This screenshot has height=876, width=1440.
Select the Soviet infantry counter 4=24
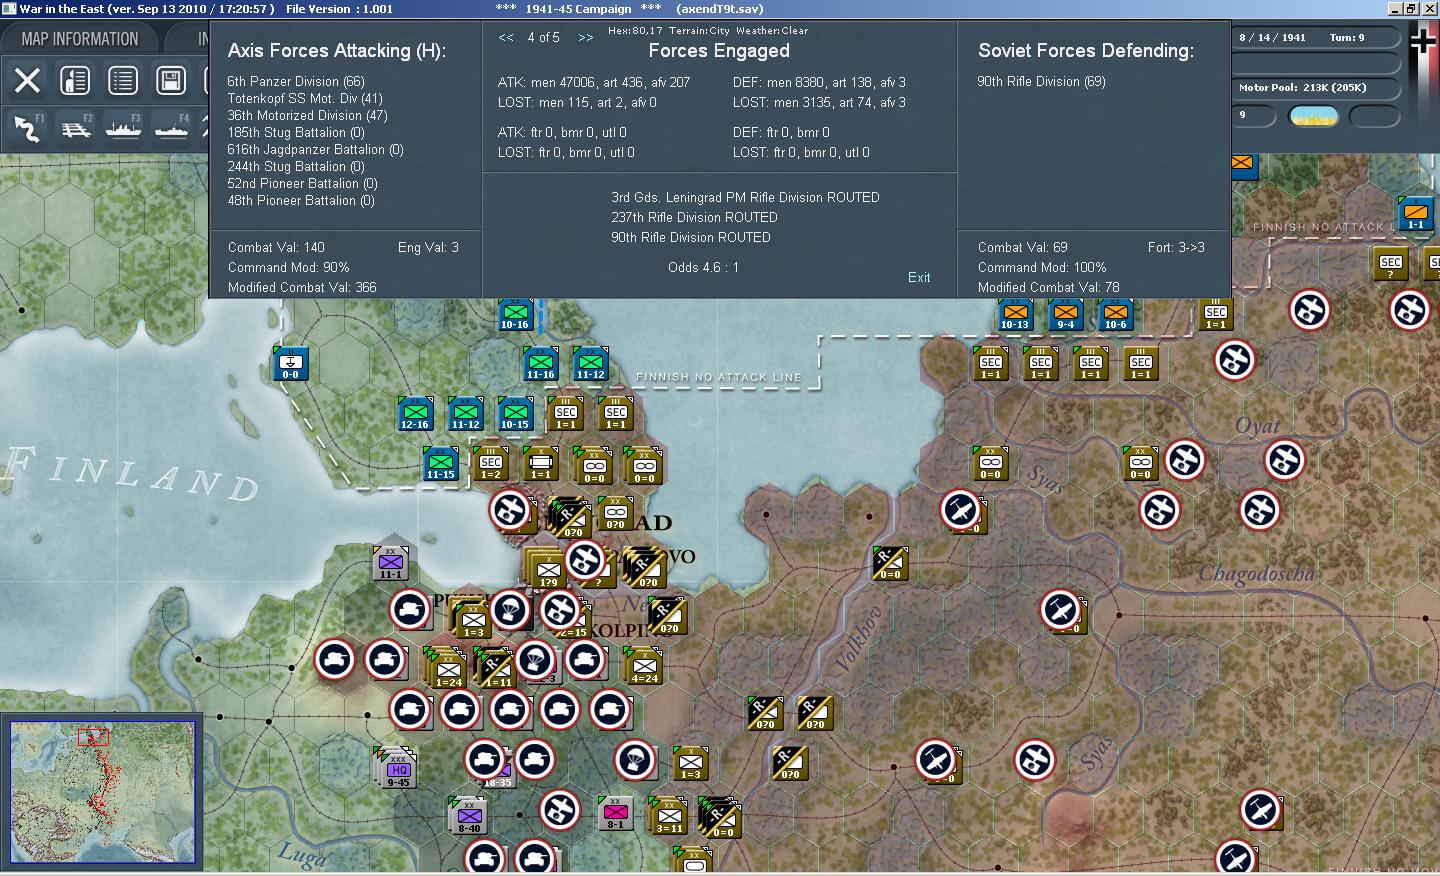(644, 666)
